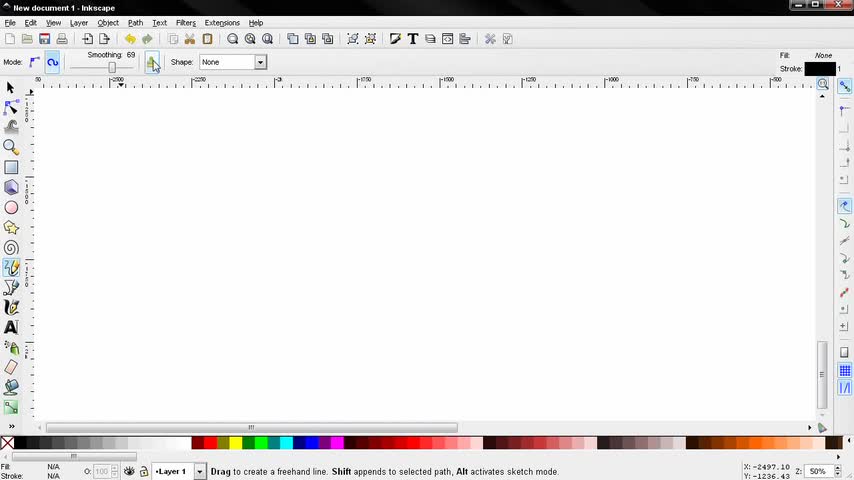Select the Paint Bucket fill tool
The height and width of the screenshot is (480, 854).
pos(11,387)
